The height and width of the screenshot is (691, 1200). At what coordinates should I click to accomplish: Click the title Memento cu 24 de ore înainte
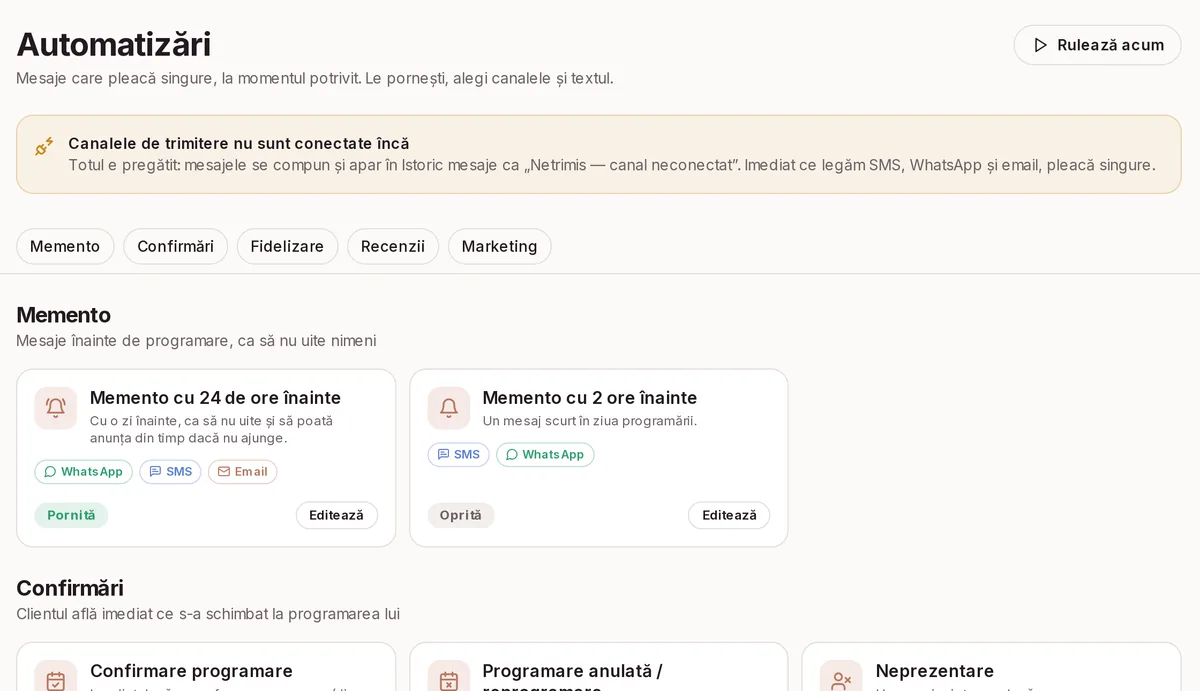tap(216, 398)
